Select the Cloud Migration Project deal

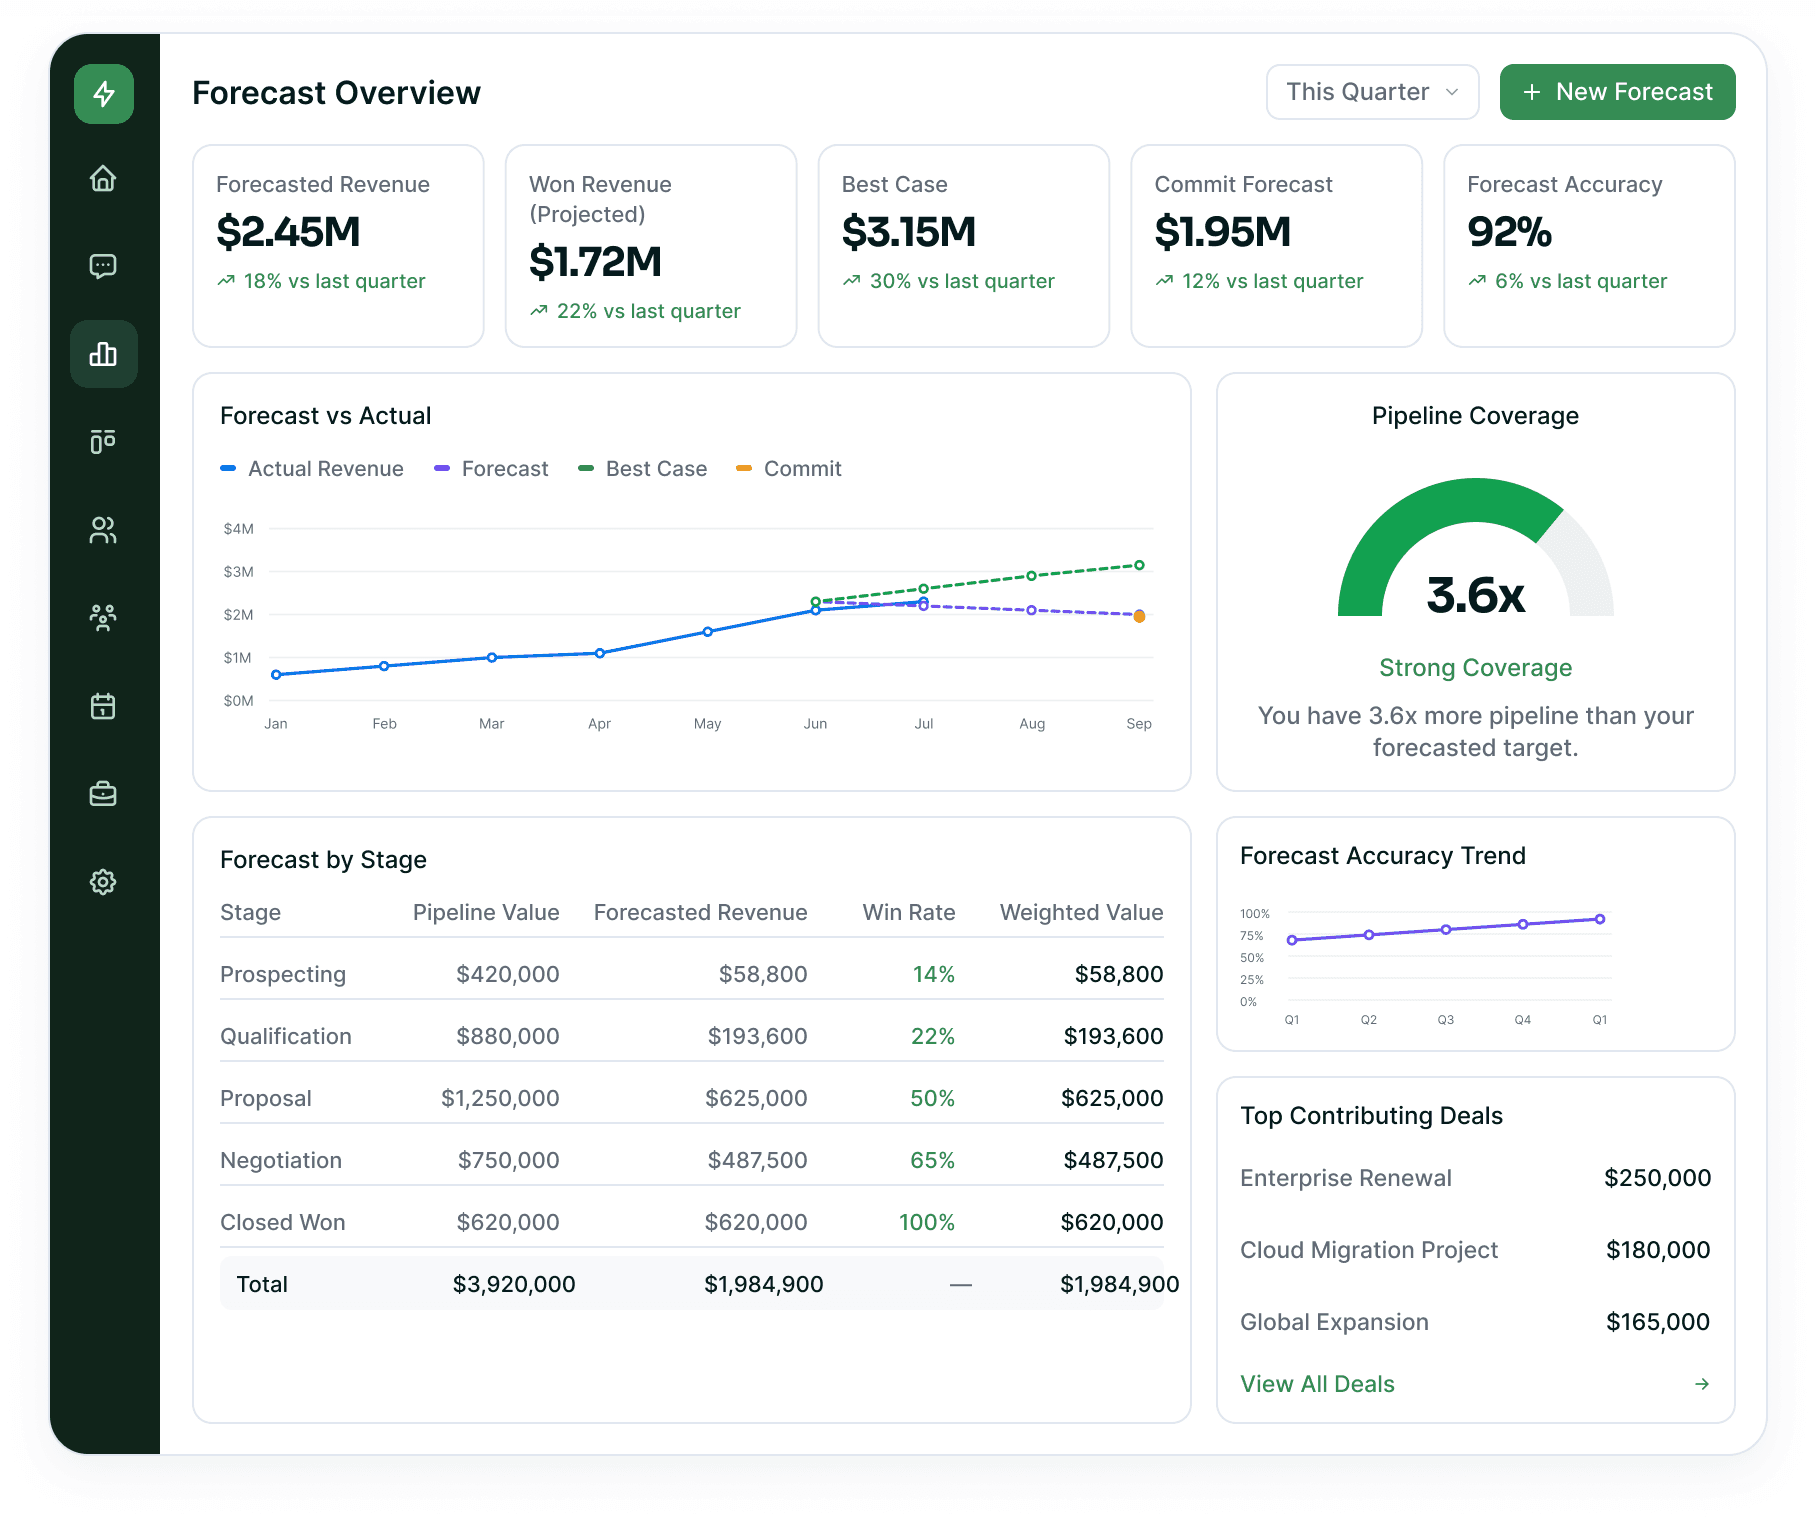pos(1475,1250)
